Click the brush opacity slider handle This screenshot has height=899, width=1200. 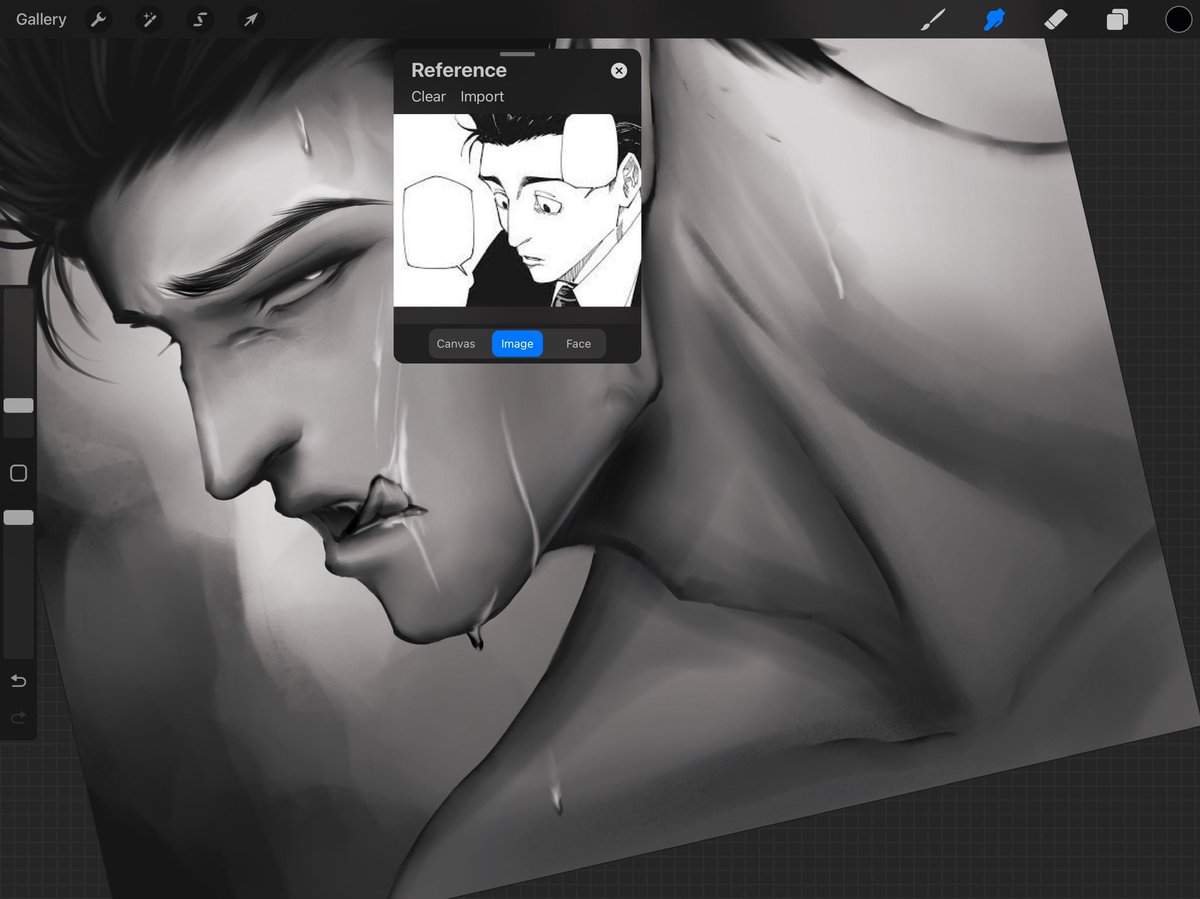(18, 517)
